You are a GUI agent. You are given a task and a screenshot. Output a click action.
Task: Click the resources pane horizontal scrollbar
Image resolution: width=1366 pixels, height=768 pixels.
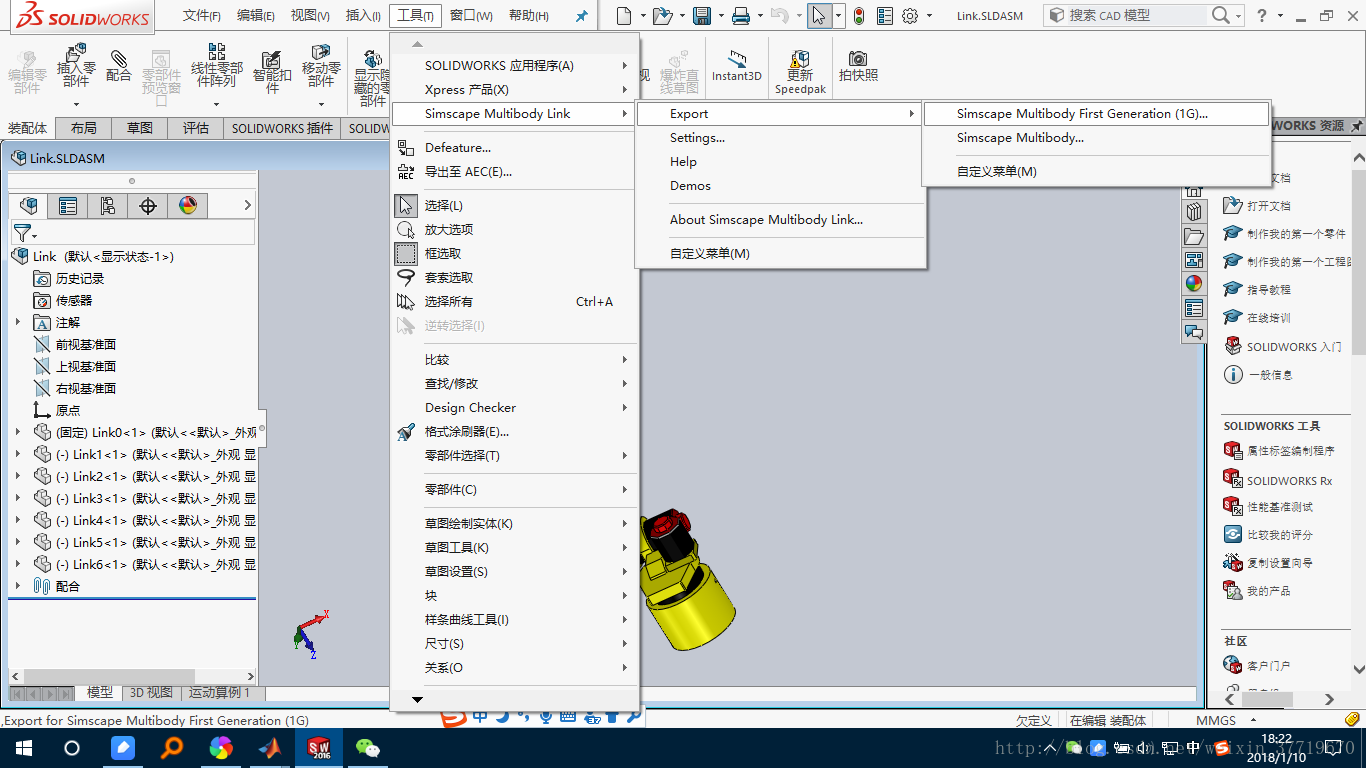point(1266,699)
